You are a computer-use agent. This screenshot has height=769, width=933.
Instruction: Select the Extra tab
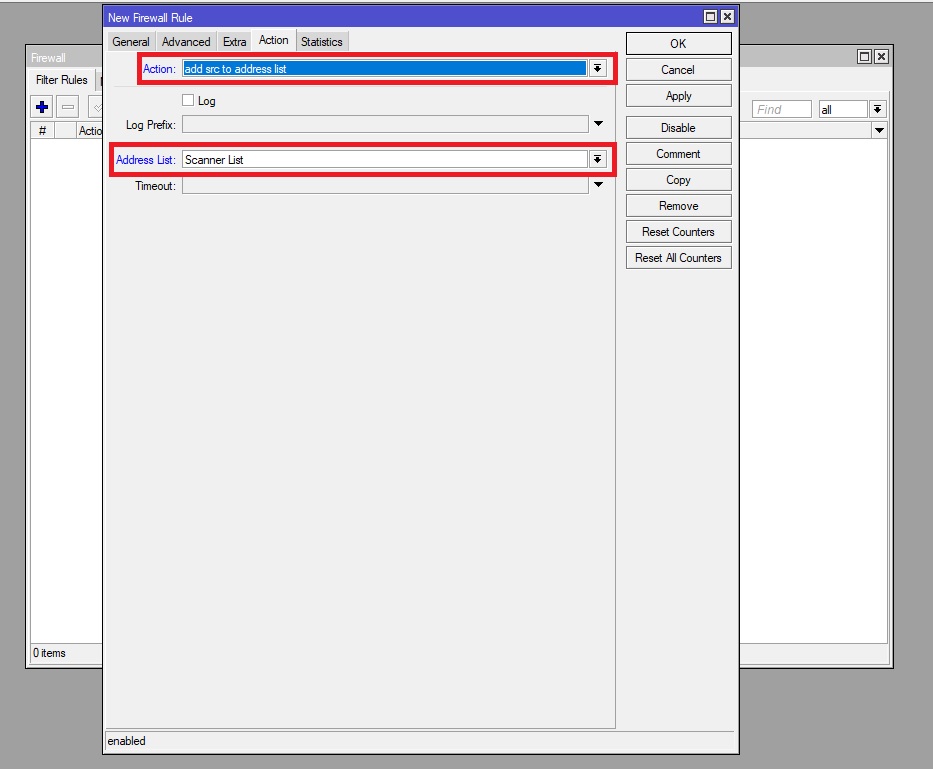coord(234,41)
